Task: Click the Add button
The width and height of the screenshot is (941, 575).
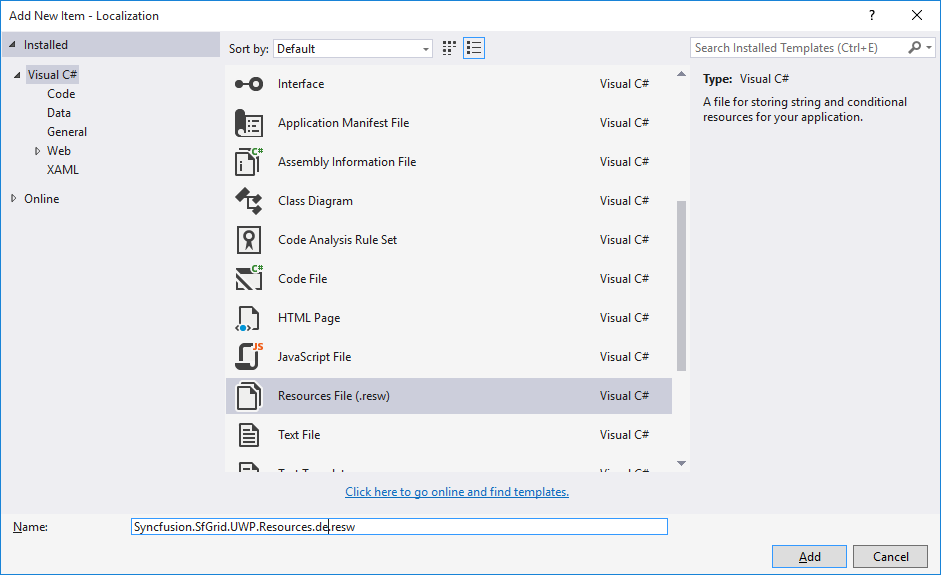Action: (809, 556)
